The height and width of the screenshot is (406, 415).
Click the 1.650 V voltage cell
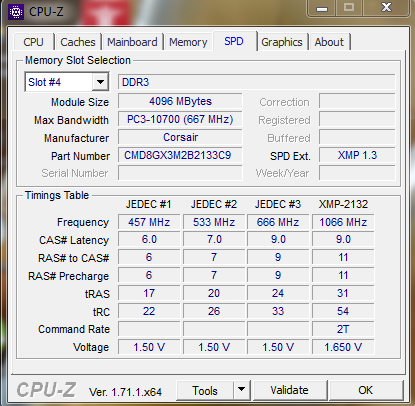tap(343, 347)
